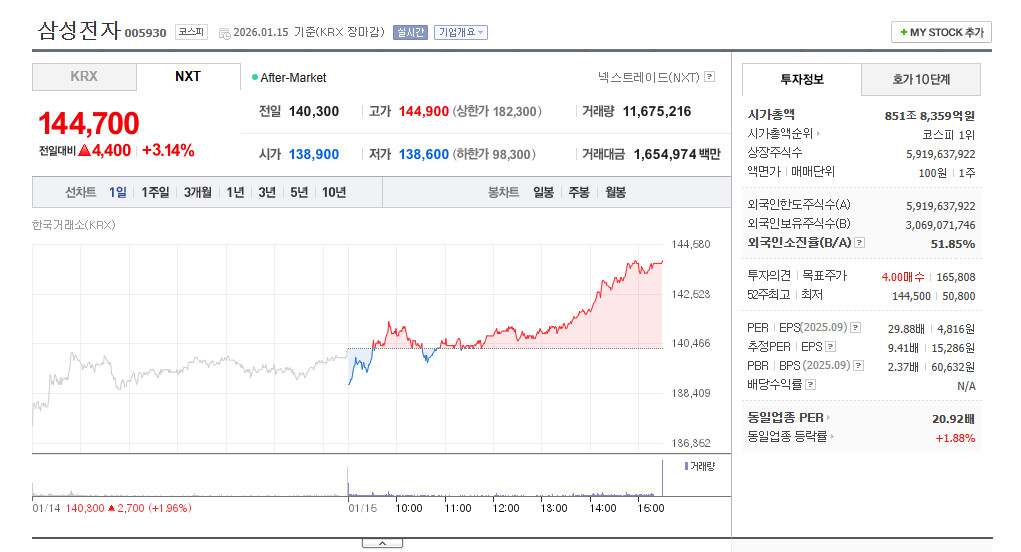Click the MY STOCK 추가 button
1021x552 pixels.
tap(942, 32)
